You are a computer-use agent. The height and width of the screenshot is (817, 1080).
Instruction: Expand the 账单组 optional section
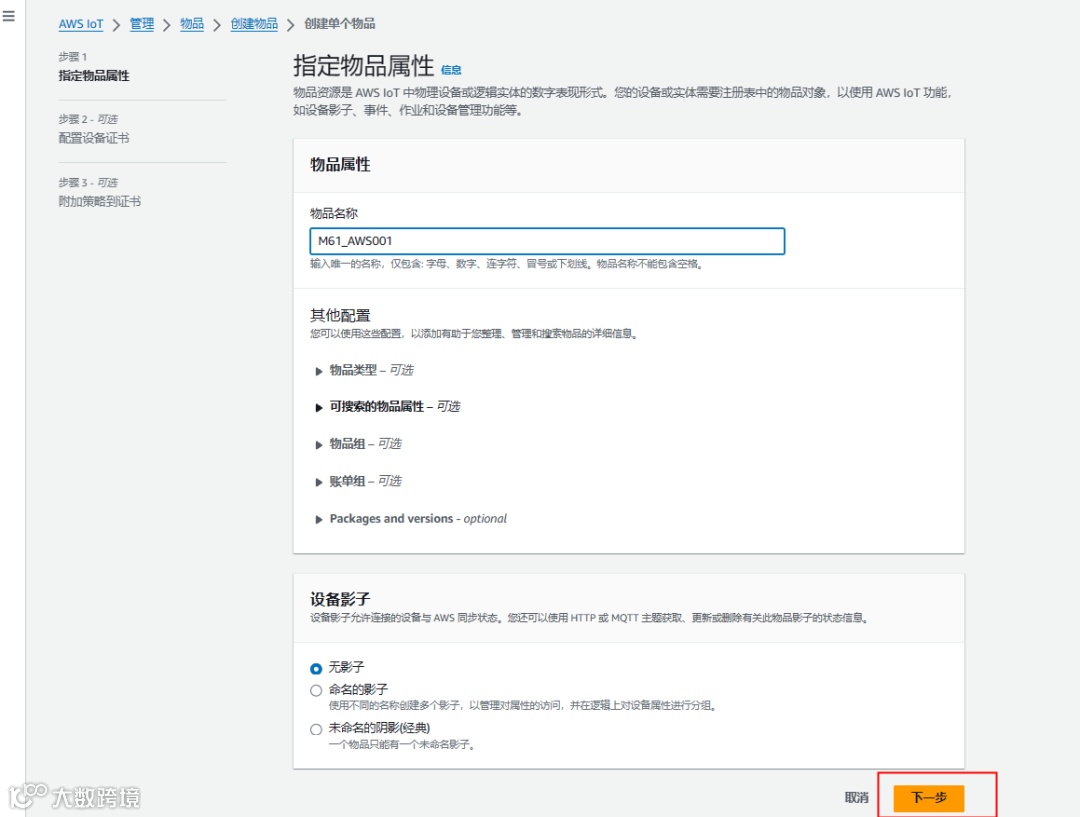coord(358,482)
